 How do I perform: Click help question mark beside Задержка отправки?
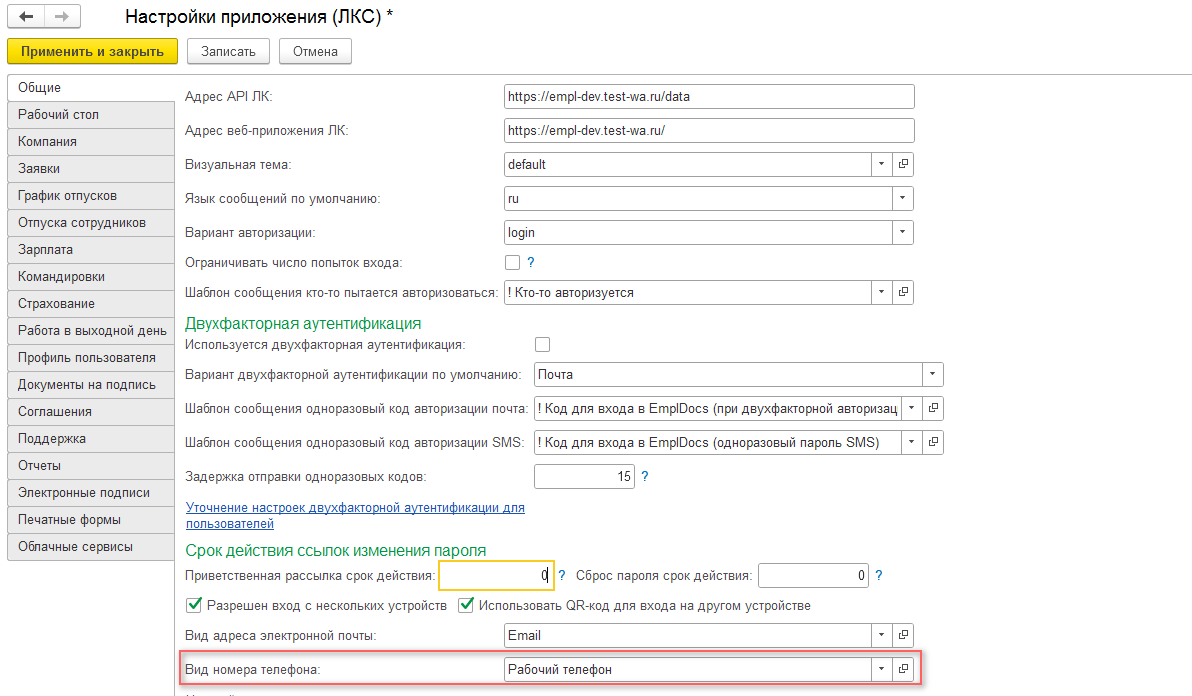click(645, 477)
